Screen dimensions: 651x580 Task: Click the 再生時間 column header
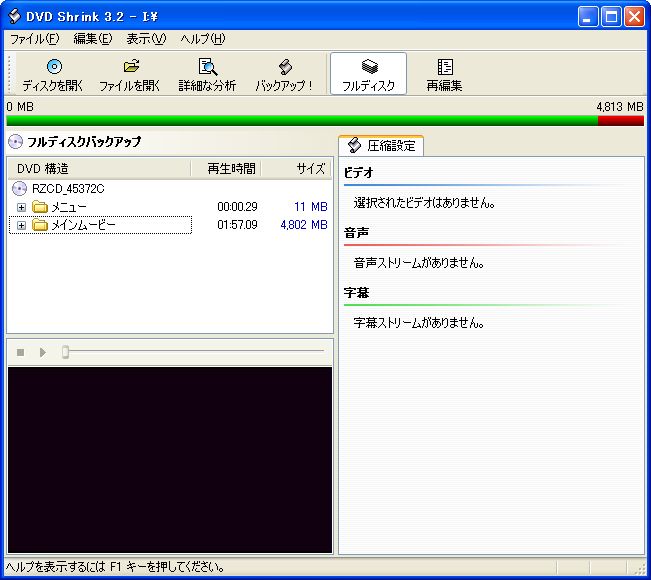click(x=226, y=169)
